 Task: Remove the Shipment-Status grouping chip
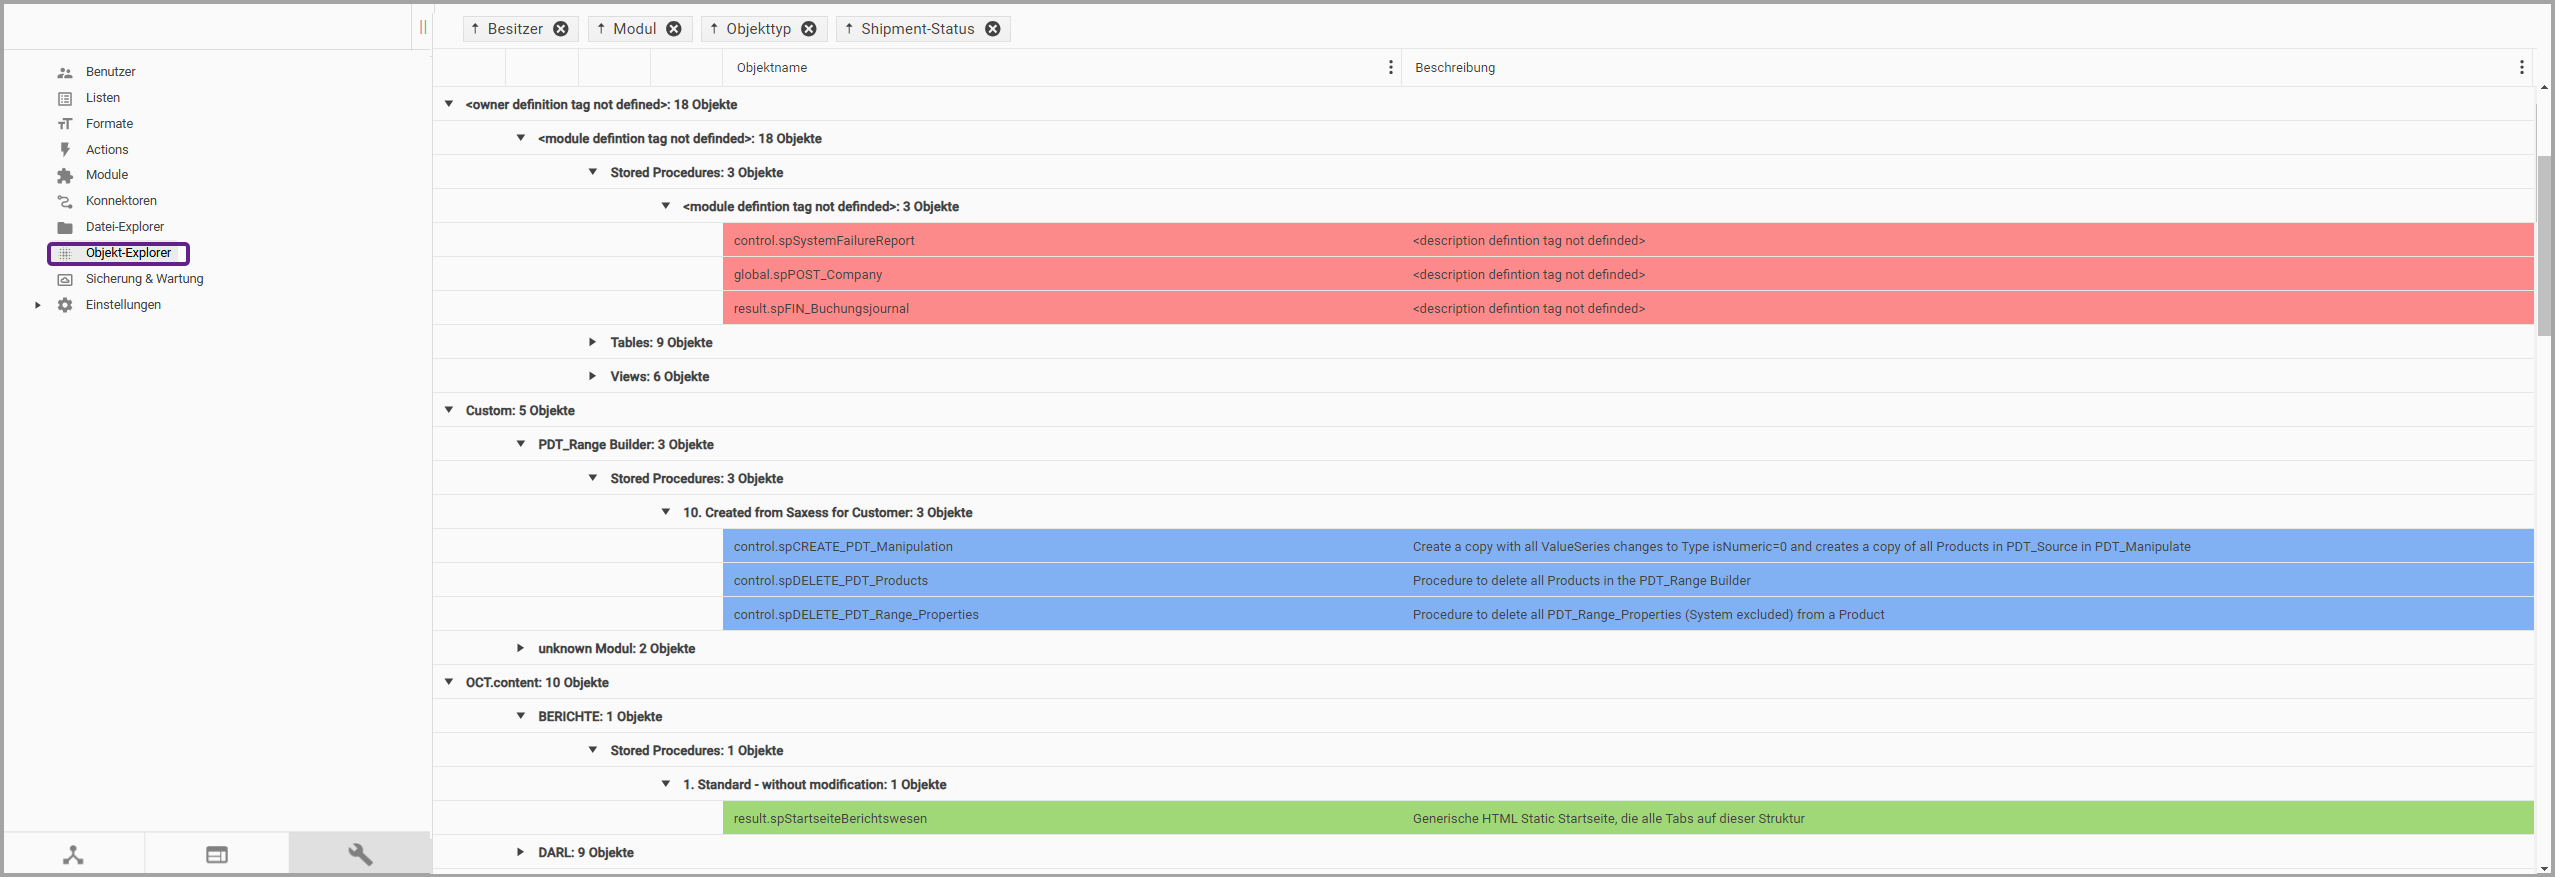point(993,29)
